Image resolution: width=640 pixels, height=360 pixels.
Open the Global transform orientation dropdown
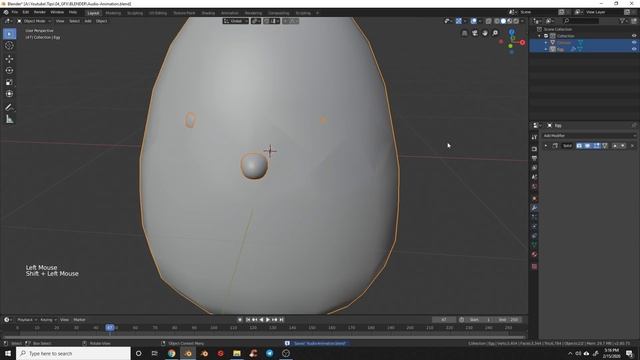coord(236,21)
